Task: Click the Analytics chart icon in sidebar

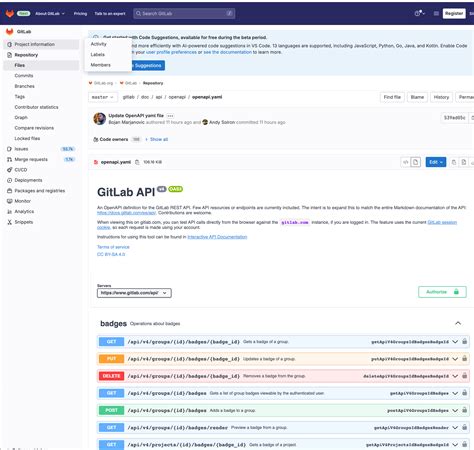Action: [x=9, y=212]
